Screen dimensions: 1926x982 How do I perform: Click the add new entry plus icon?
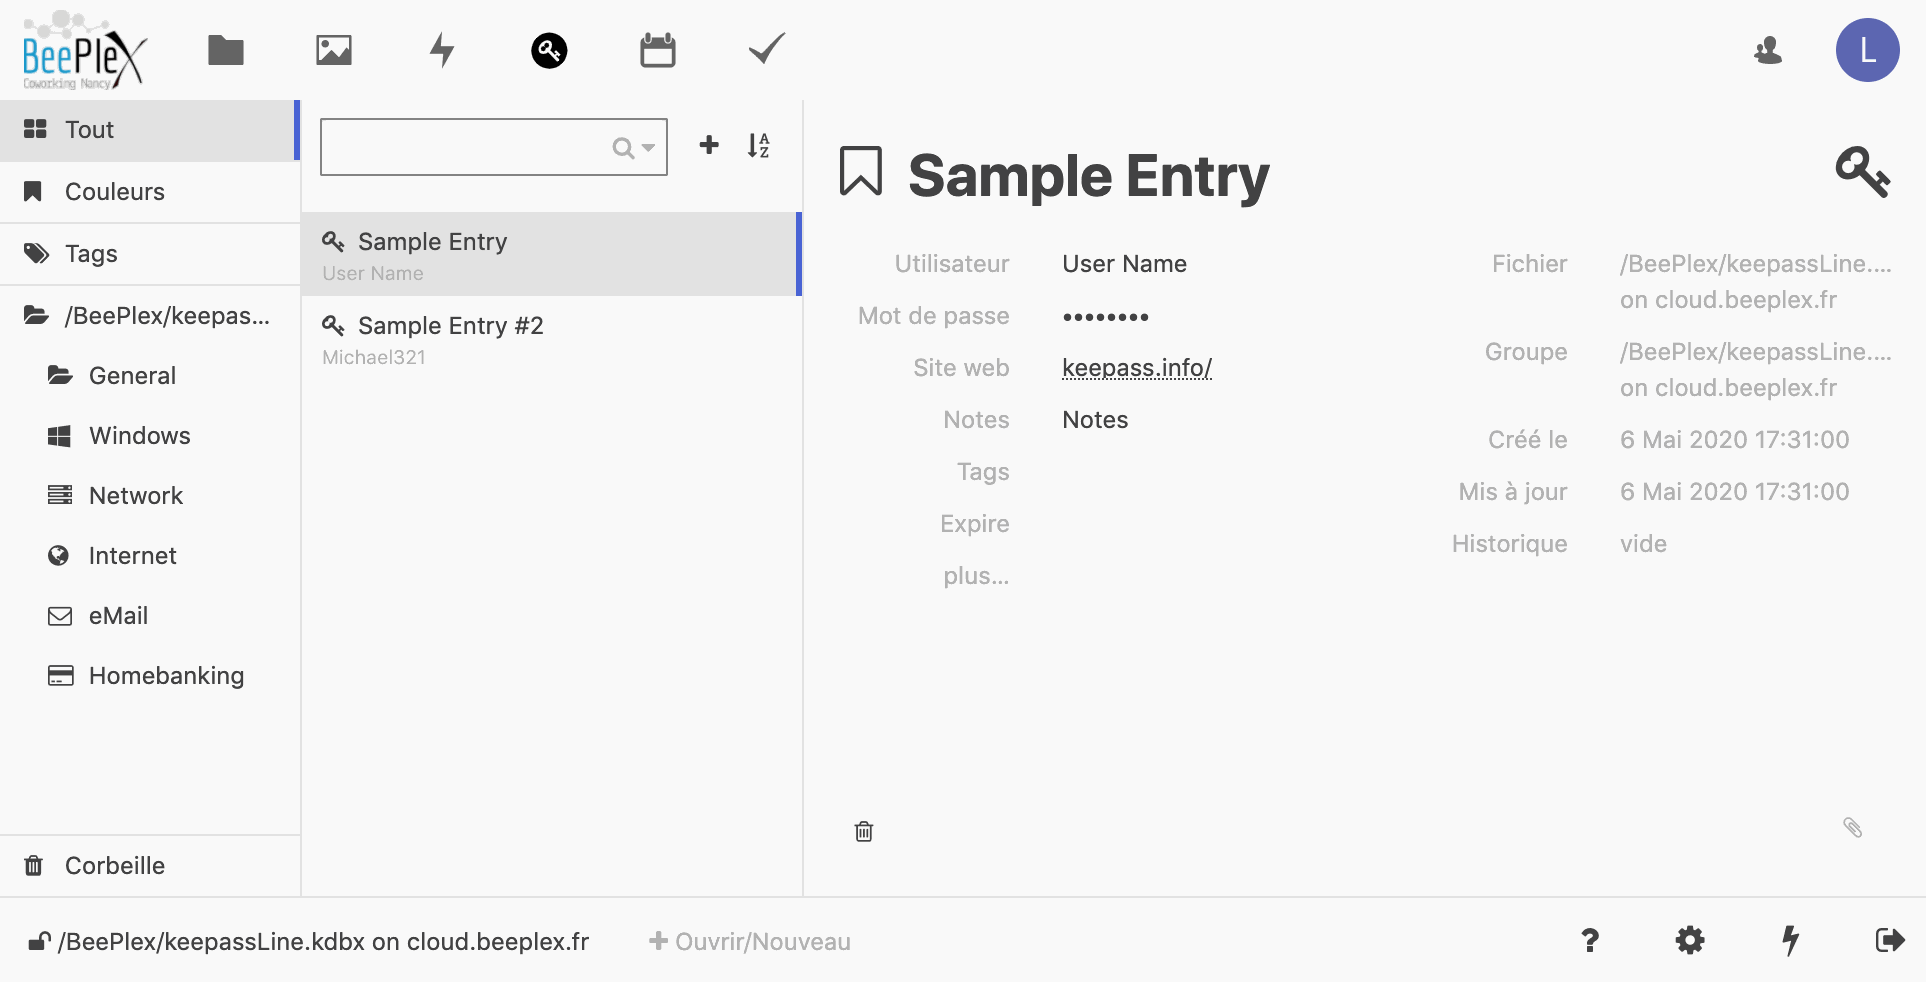(x=709, y=145)
